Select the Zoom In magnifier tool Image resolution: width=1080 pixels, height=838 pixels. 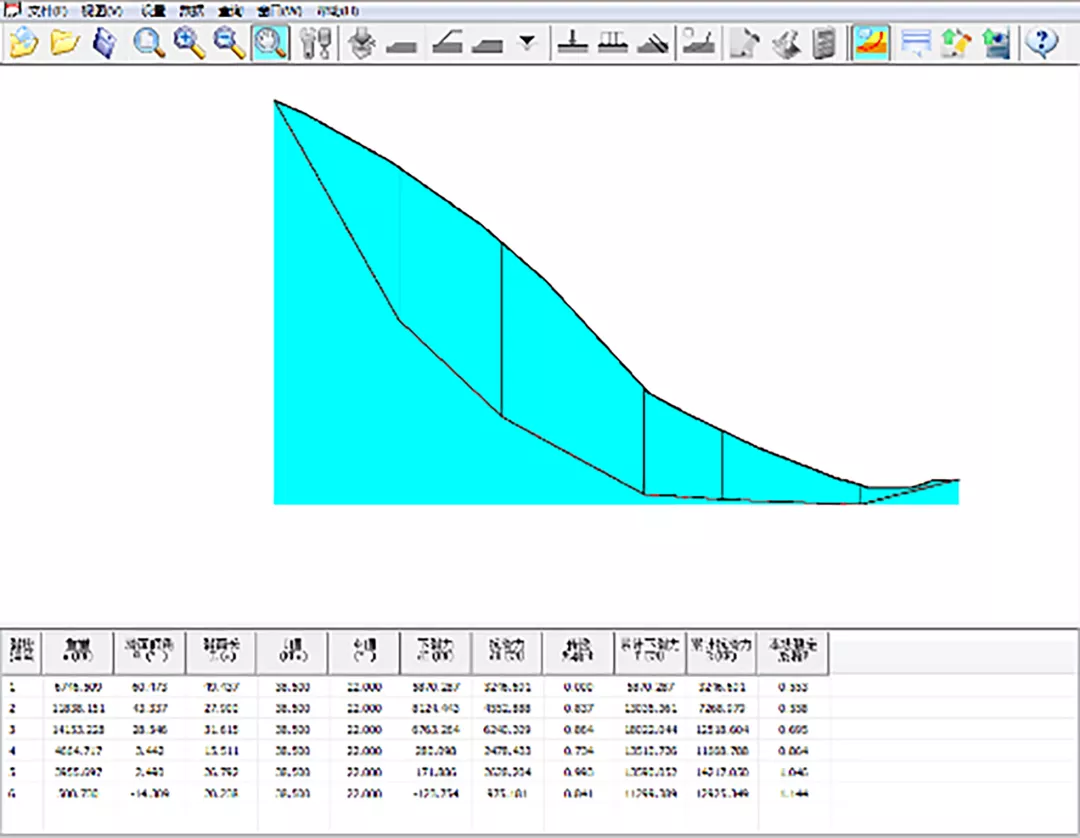click(189, 43)
